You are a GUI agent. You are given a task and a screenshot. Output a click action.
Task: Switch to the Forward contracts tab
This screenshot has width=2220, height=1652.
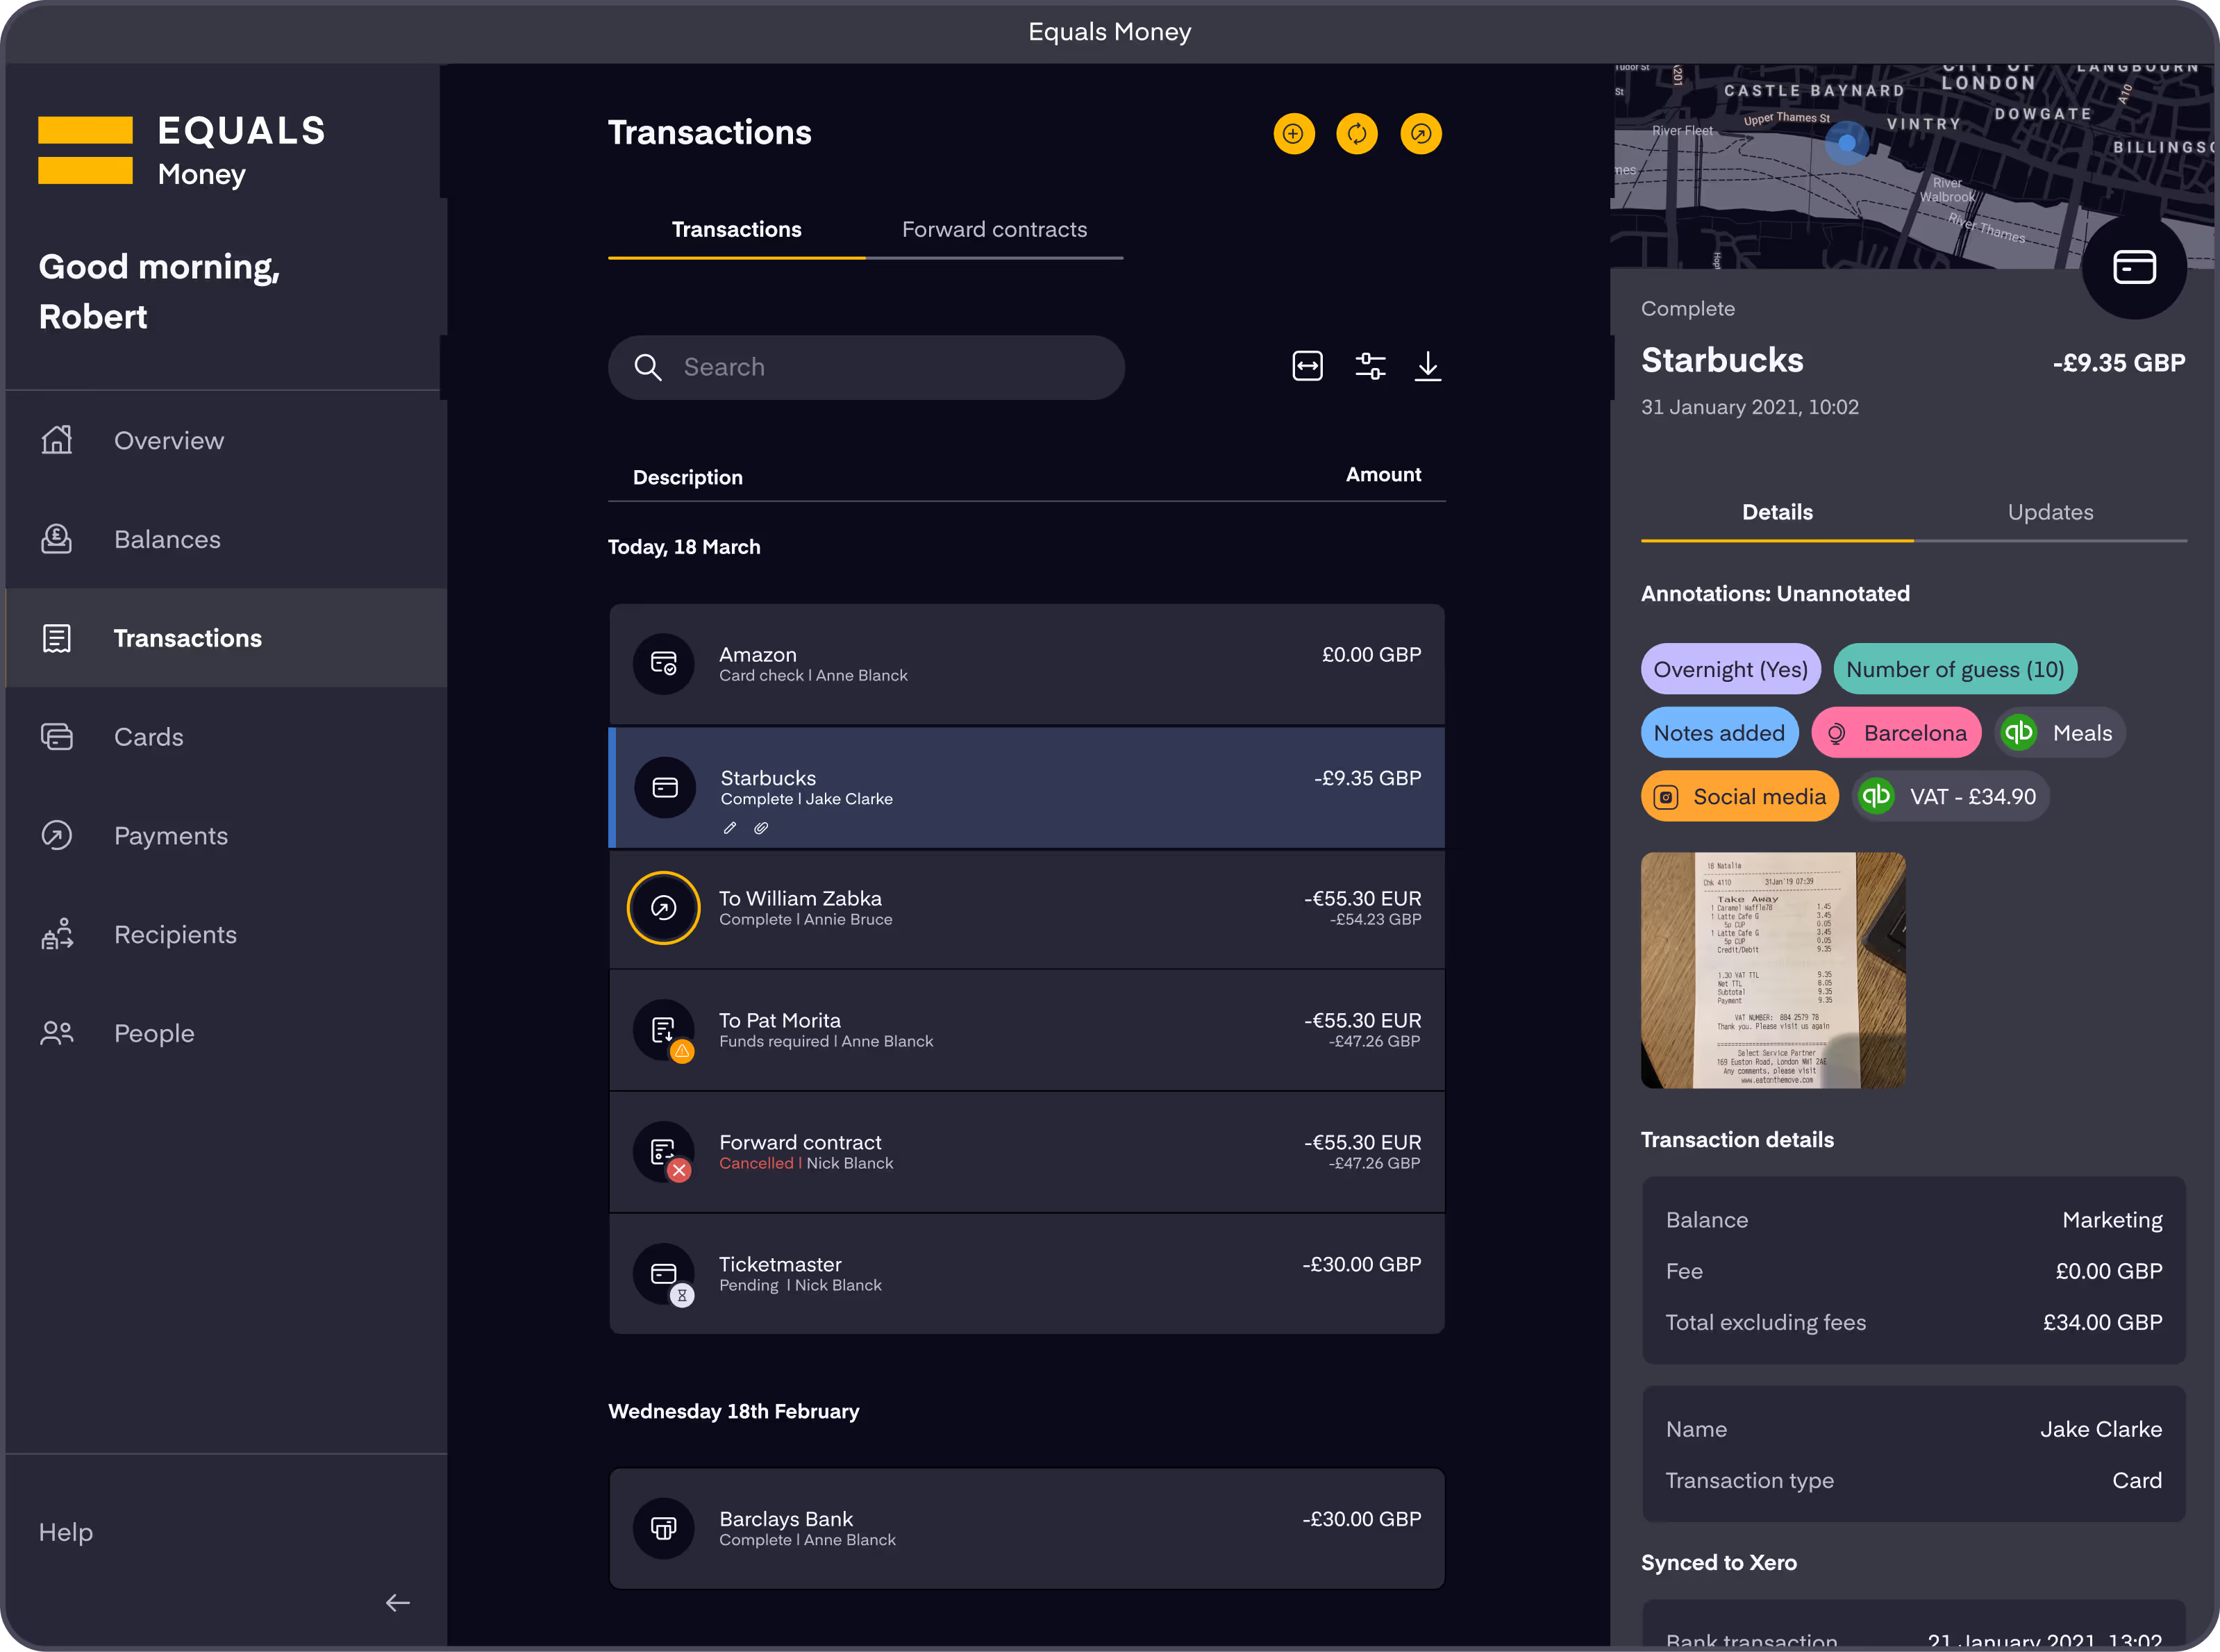coord(994,230)
